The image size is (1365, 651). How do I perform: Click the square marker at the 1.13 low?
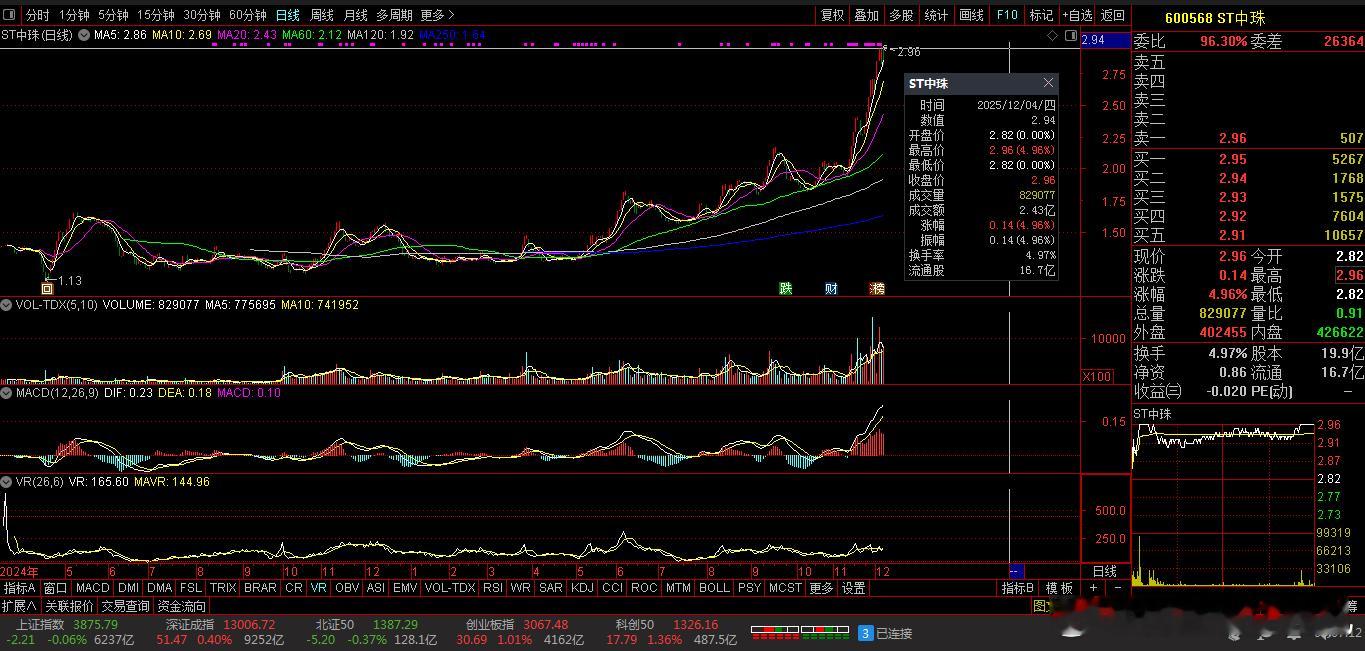(46, 288)
